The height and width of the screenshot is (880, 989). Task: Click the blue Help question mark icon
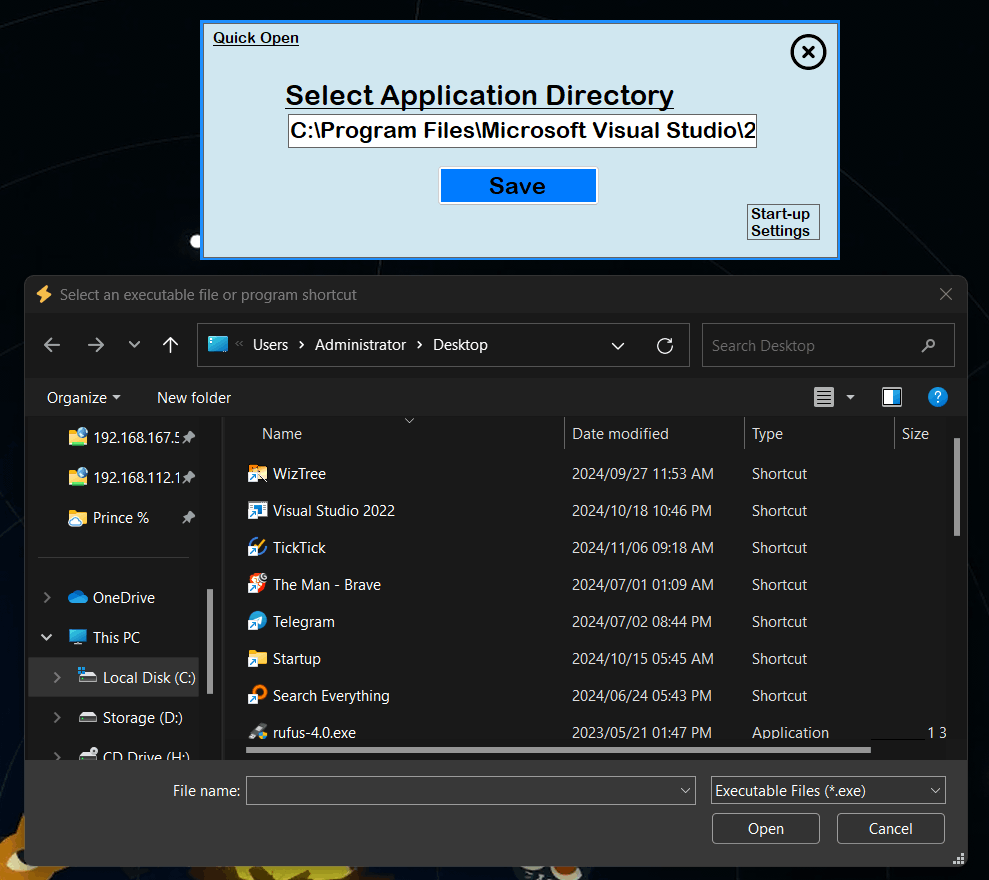[x=937, y=398]
